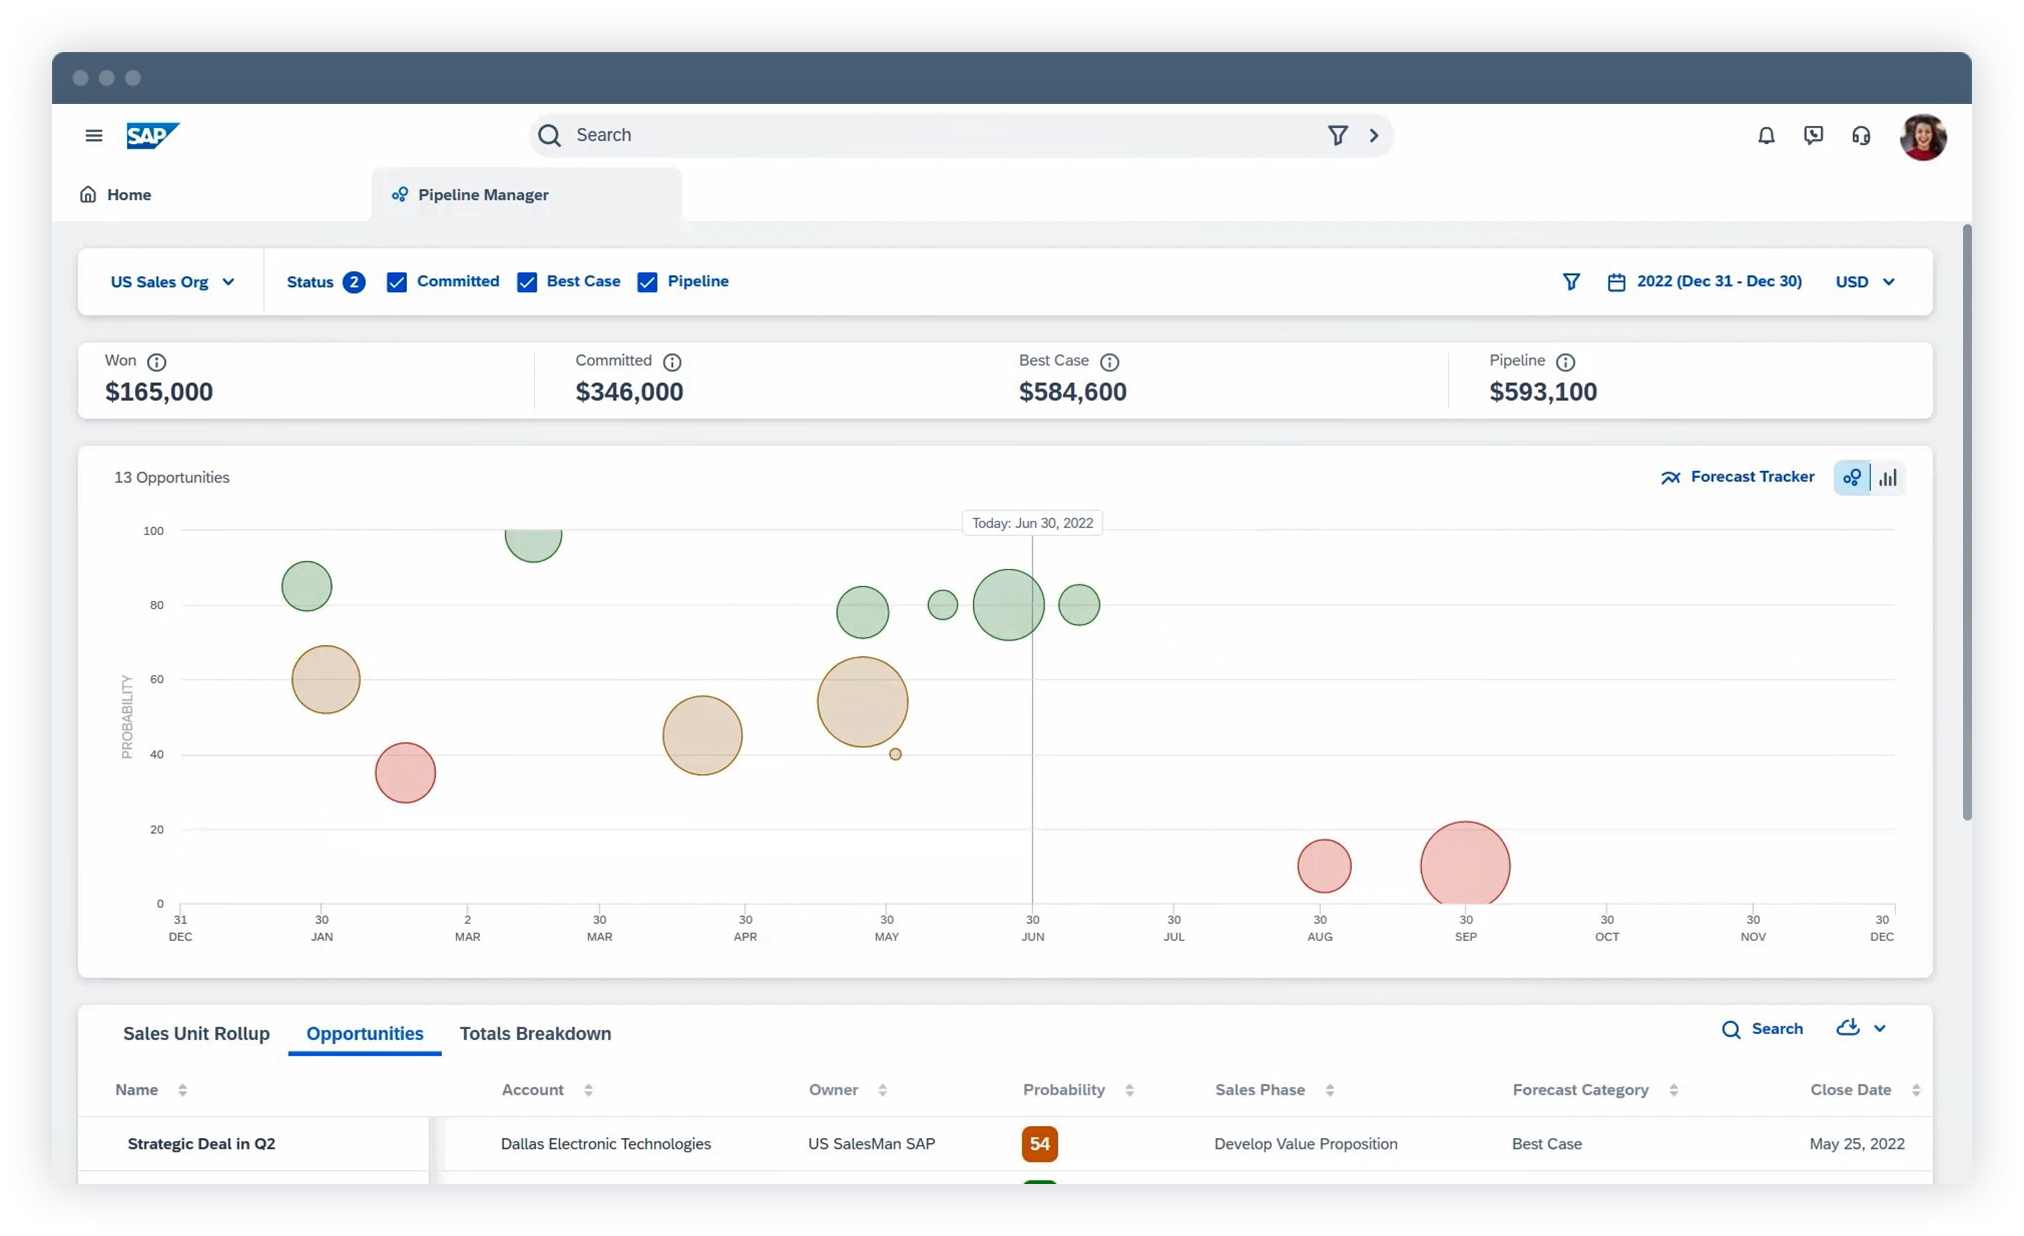Image resolution: width=2024 pixels, height=1236 pixels.
Task: Open the filter icon beside the date range
Action: (1571, 282)
